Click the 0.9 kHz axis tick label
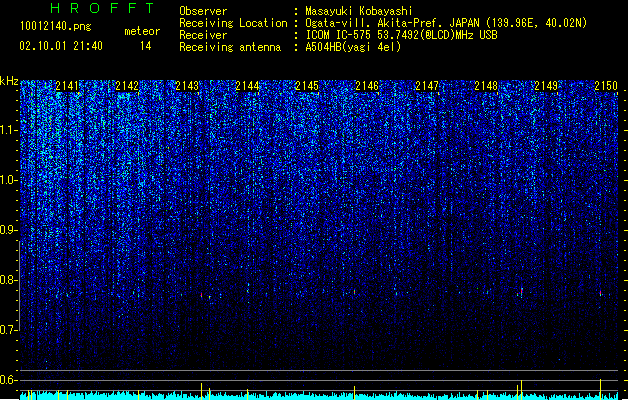The width and height of the screenshot is (629, 400). coord(9,230)
